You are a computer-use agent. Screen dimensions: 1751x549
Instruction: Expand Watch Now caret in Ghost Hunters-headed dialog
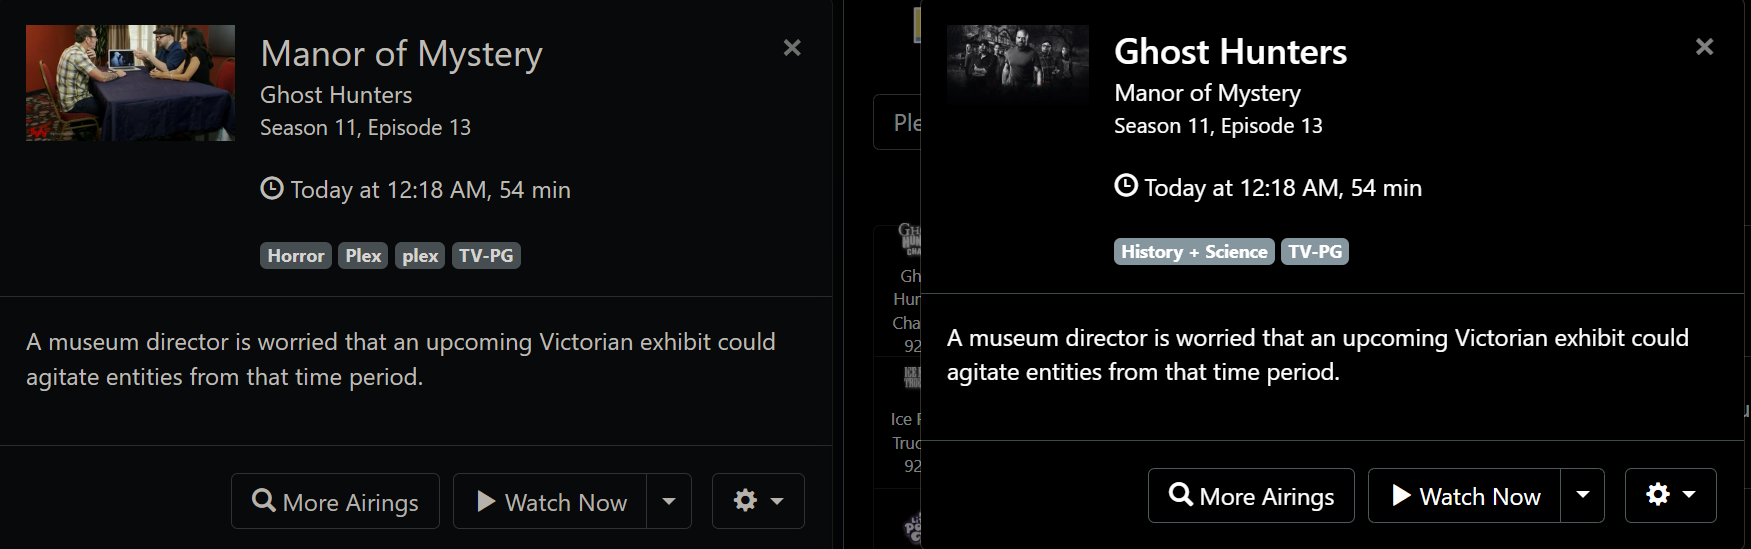point(1582,495)
